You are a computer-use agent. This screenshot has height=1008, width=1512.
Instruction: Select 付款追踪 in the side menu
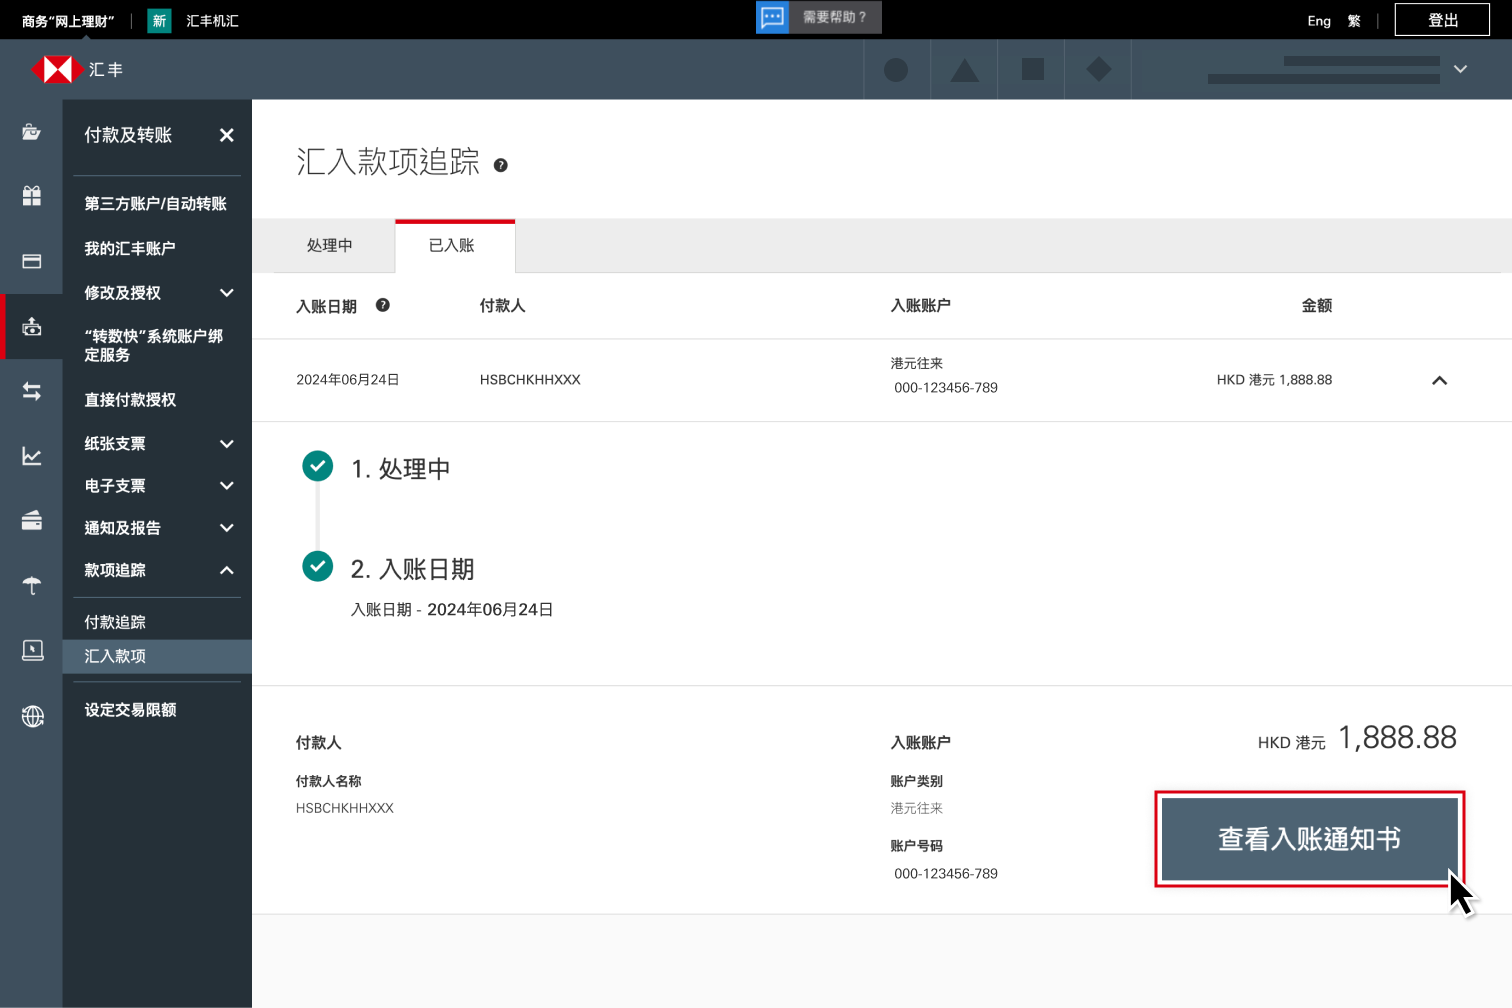[x=115, y=622]
